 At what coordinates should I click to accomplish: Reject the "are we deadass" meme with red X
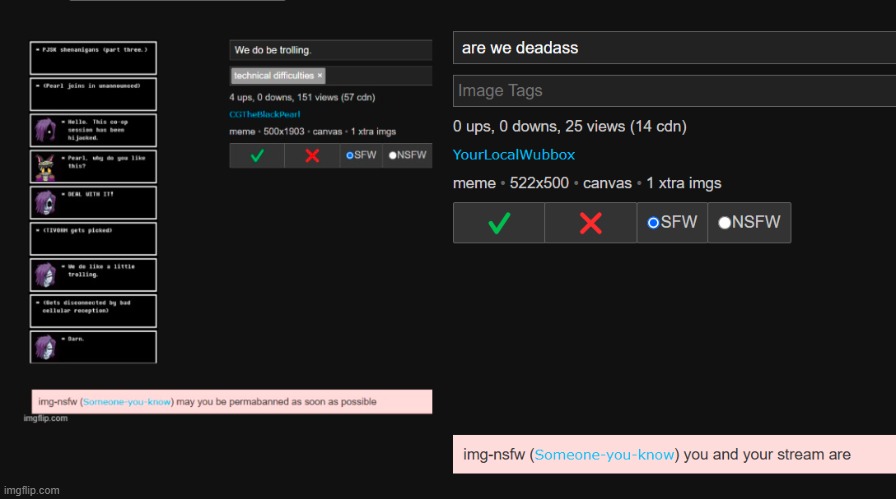pos(590,223)
